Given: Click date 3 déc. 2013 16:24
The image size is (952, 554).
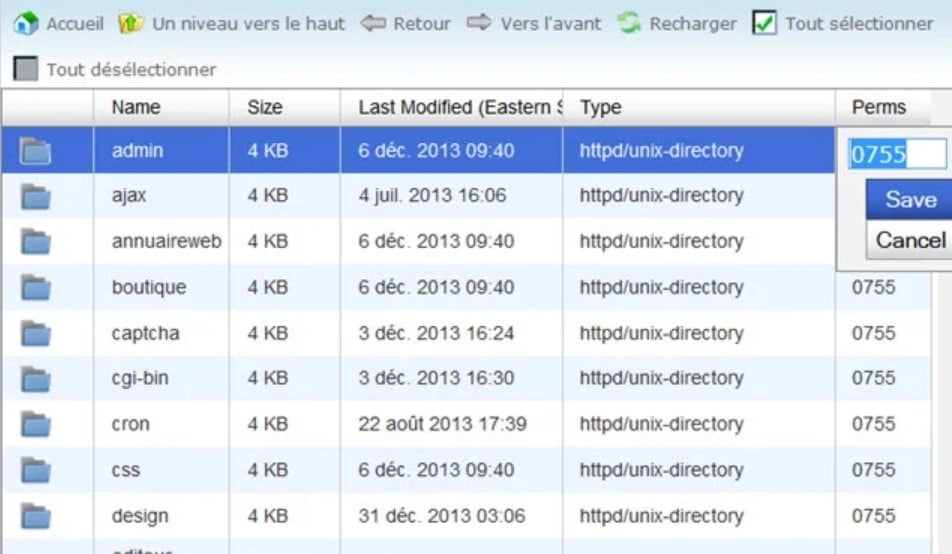Looking at the screenshot, I should (436, 333).
